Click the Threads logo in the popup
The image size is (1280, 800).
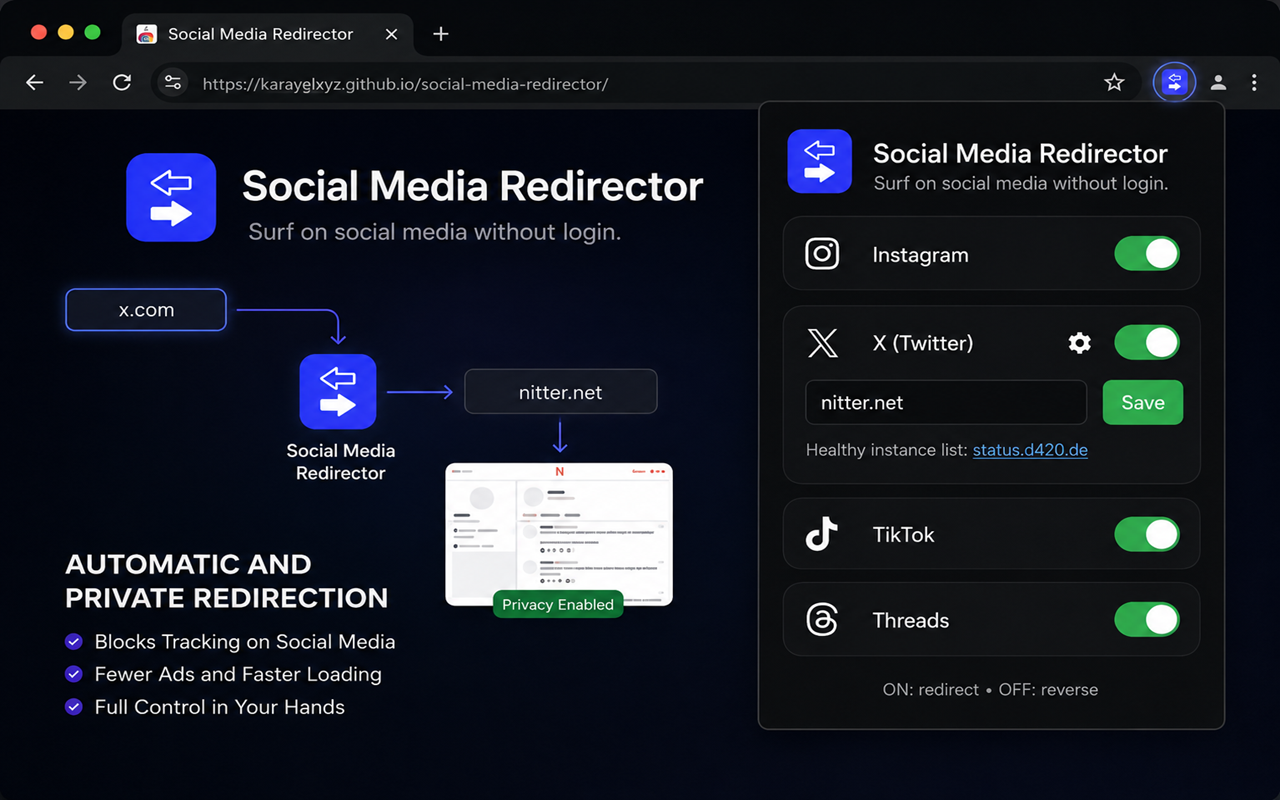tap(822, 620)
